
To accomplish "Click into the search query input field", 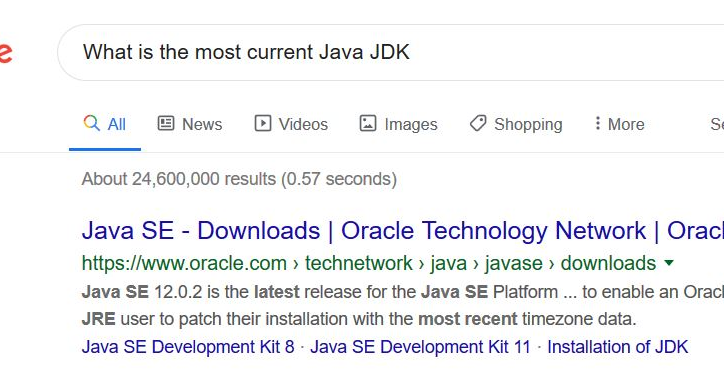I will click(x=390, y=52).
